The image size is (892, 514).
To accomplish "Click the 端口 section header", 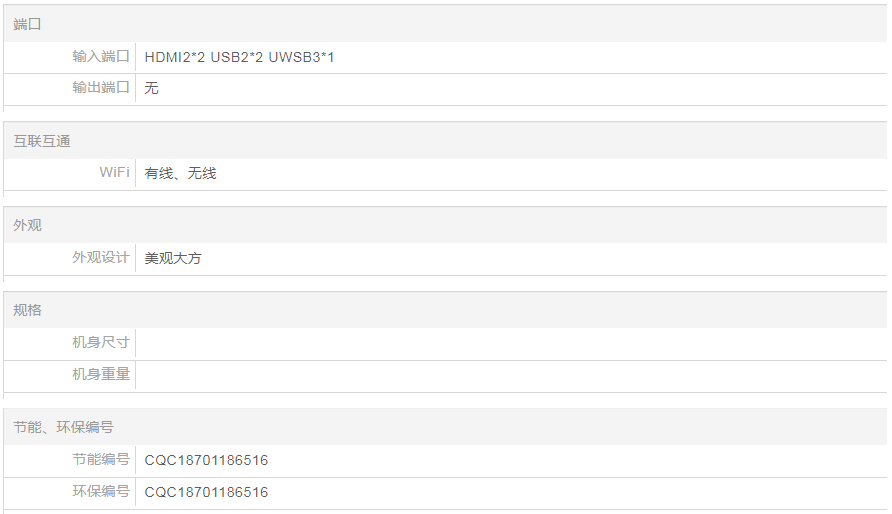I will 28,24.
